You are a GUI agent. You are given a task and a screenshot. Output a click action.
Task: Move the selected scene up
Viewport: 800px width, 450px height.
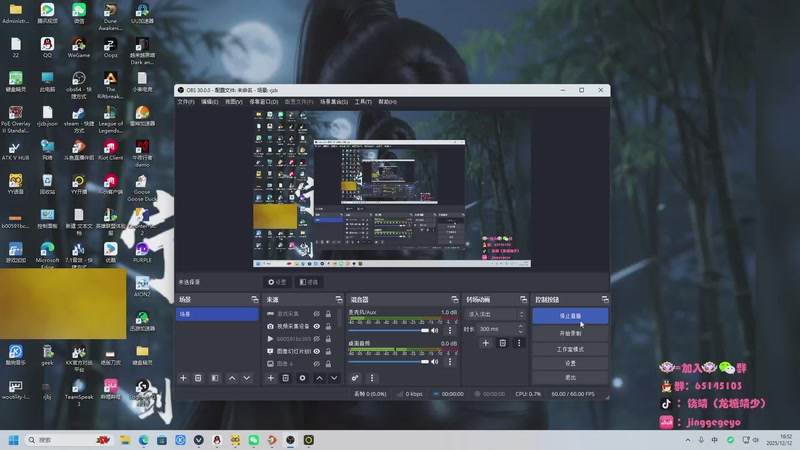click(x=232, y=378)
